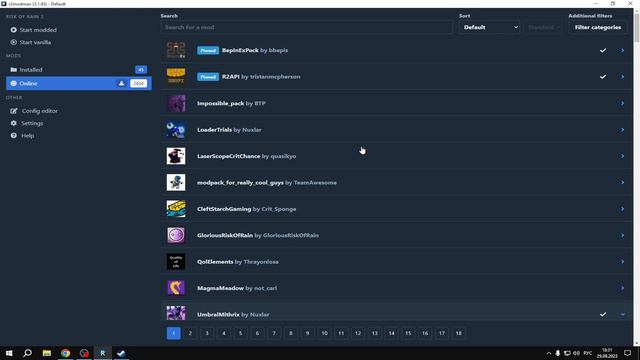This screenshot has width=640, height=360.
Task: Collapse the UmbralMithrix row chevron
Action: 622,314
